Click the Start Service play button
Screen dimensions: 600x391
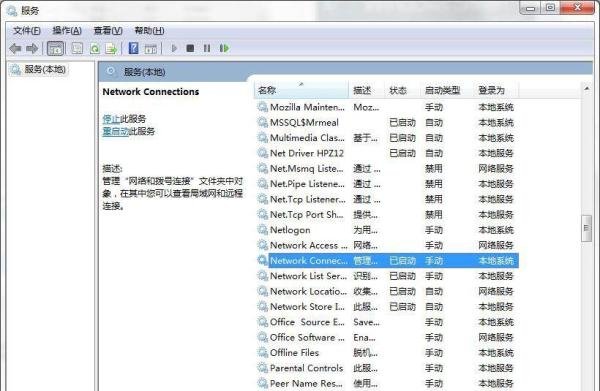click(174, 48)
